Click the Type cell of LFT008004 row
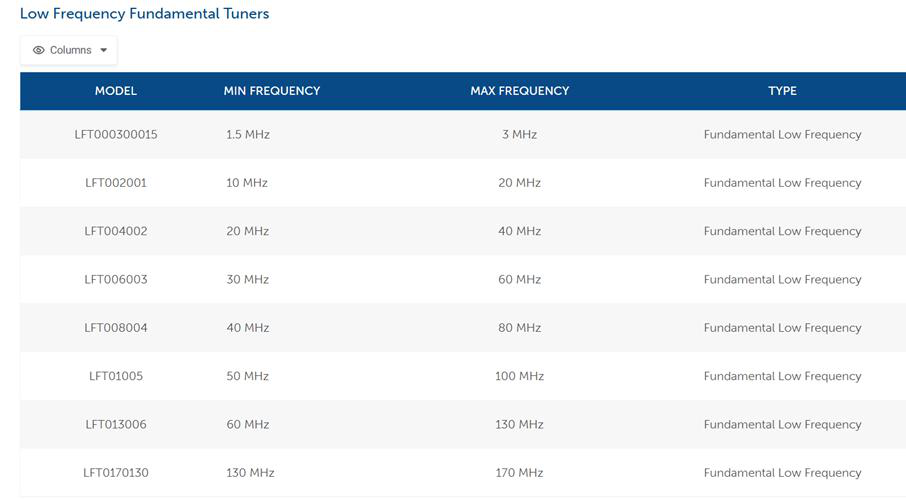 tap(782, 328)
